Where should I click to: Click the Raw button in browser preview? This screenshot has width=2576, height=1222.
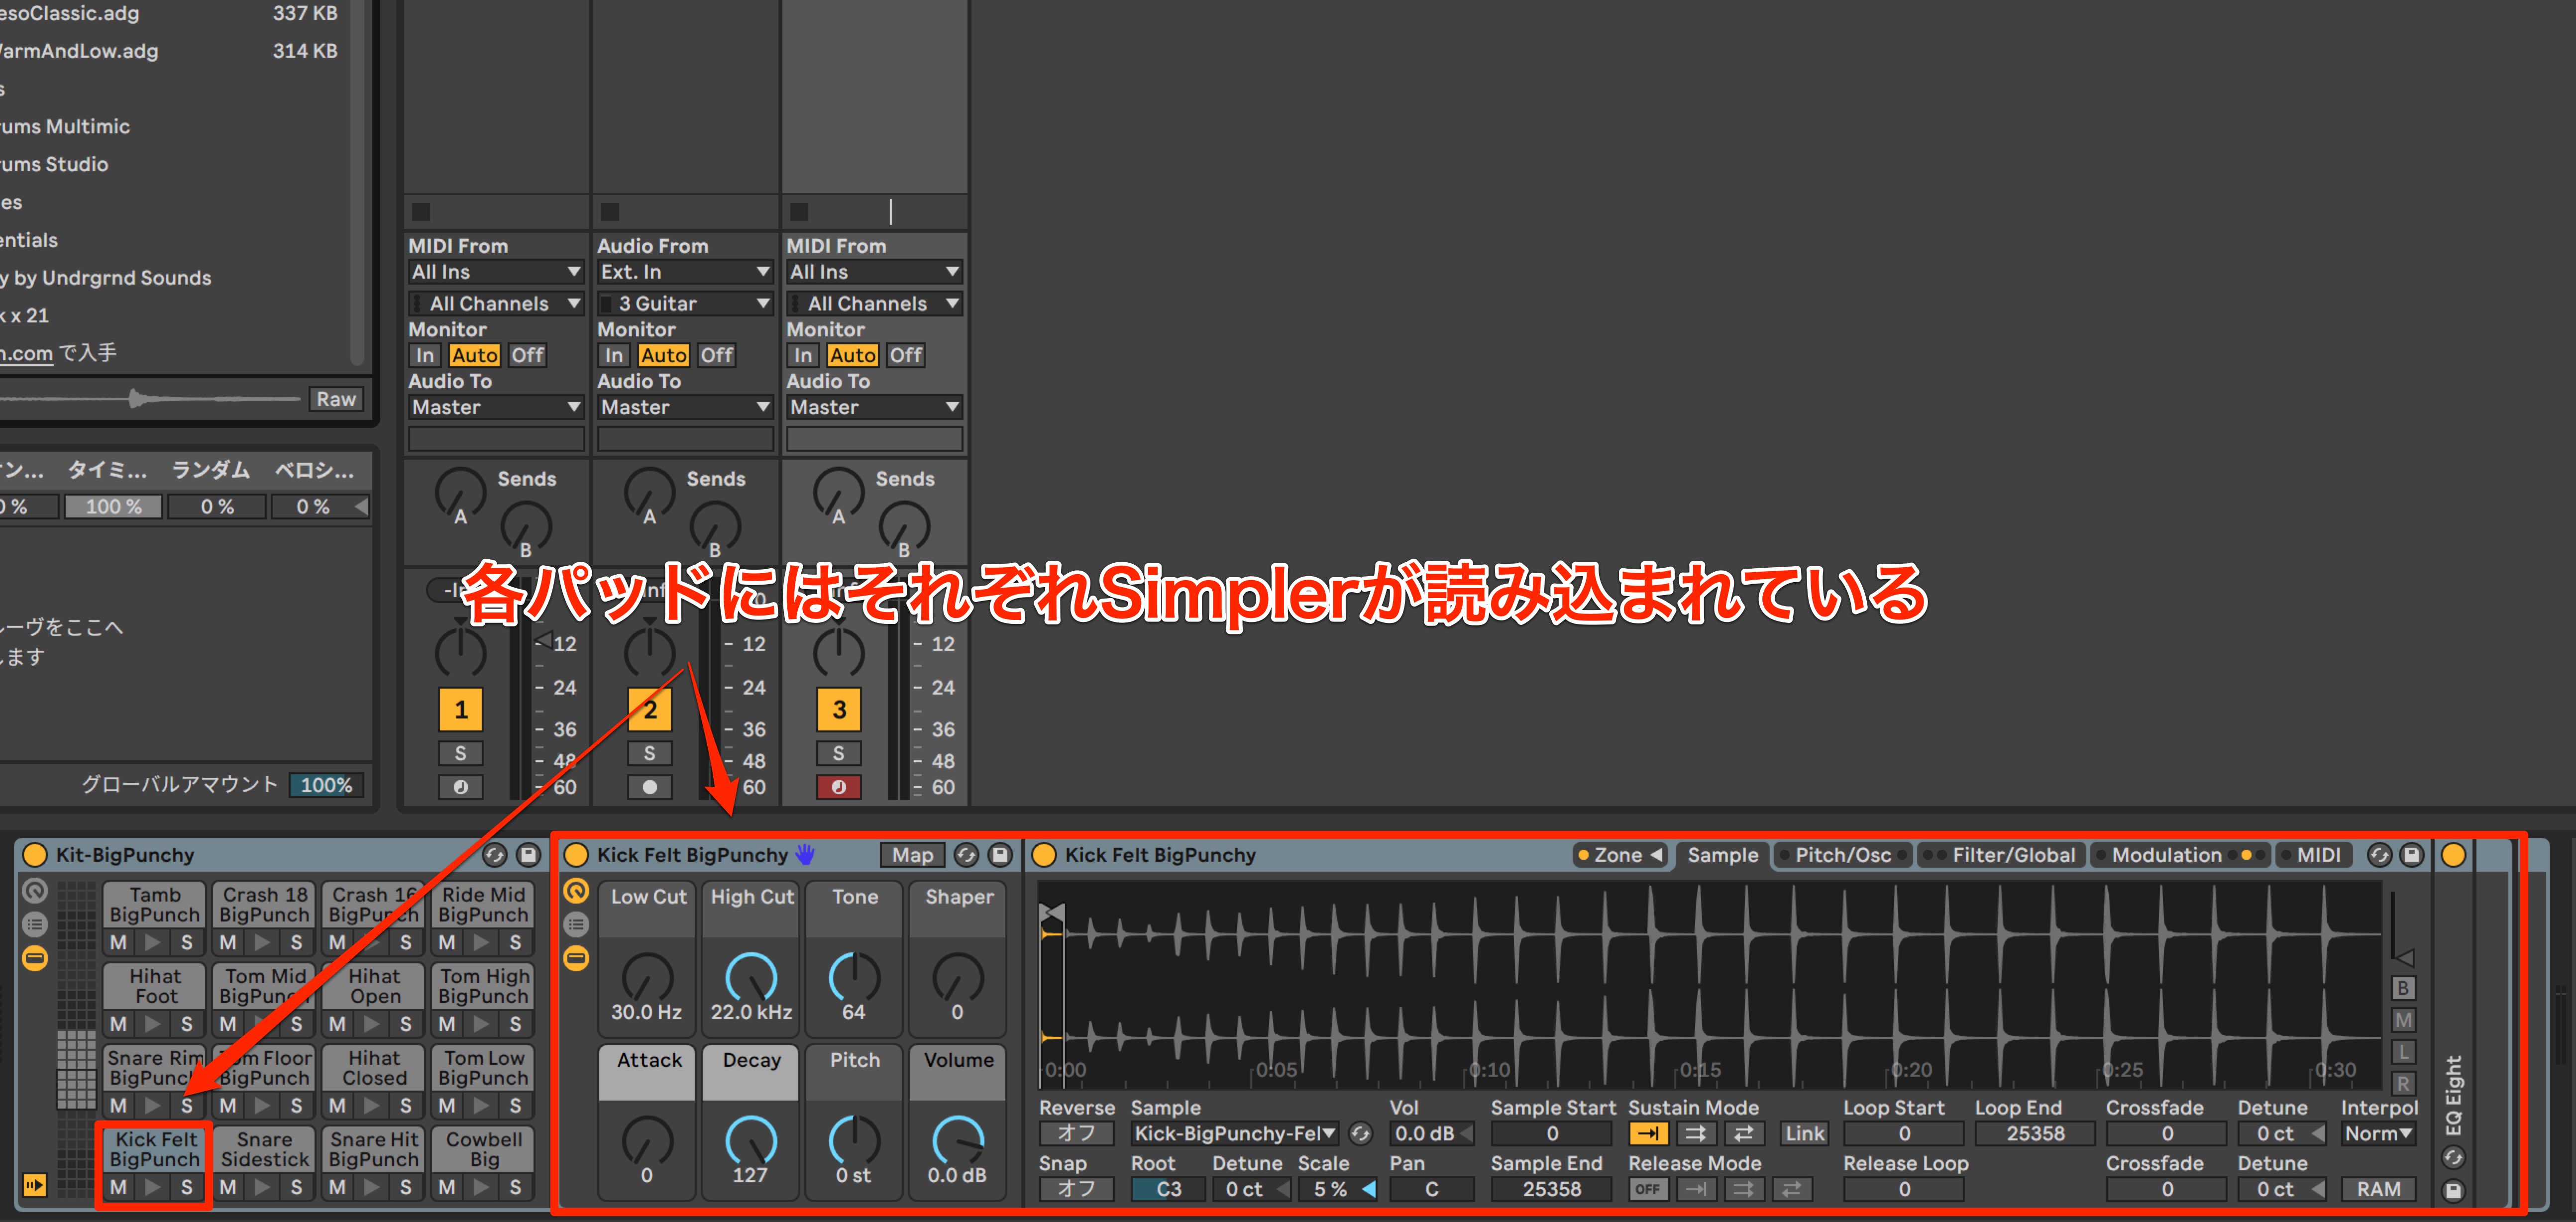coord(336,399)
